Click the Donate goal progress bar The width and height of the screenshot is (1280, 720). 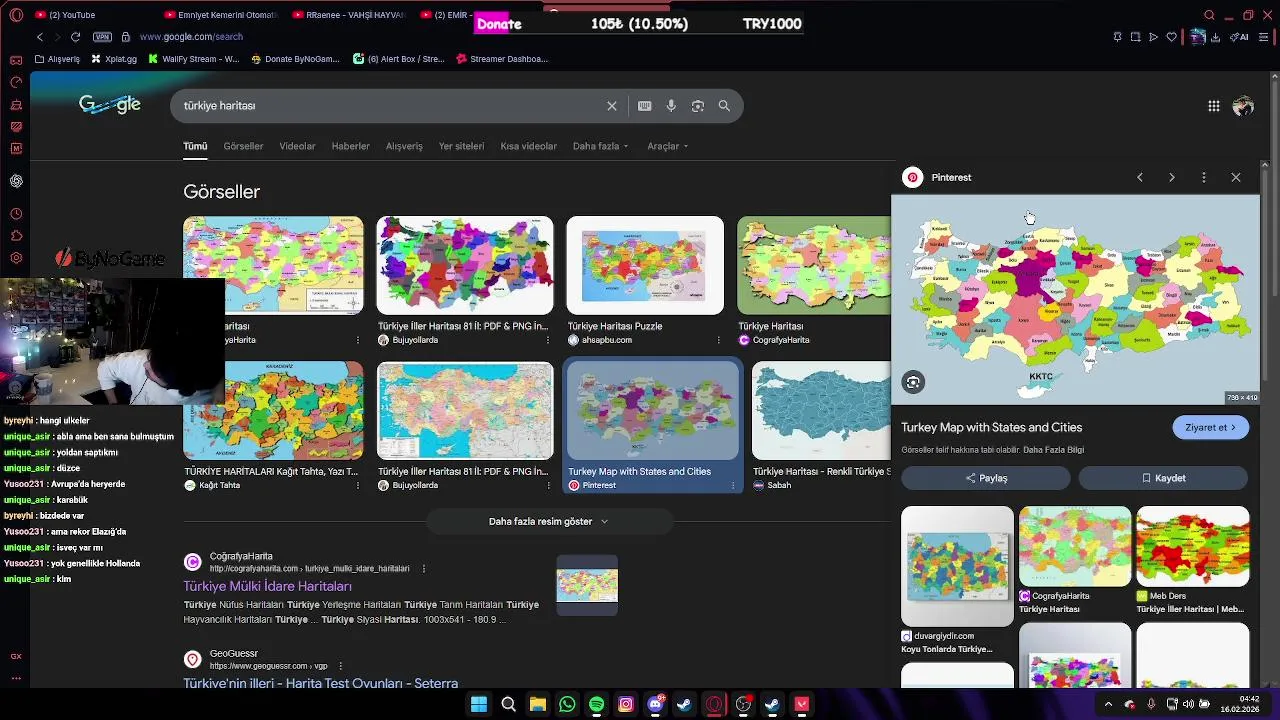(639, 24)
